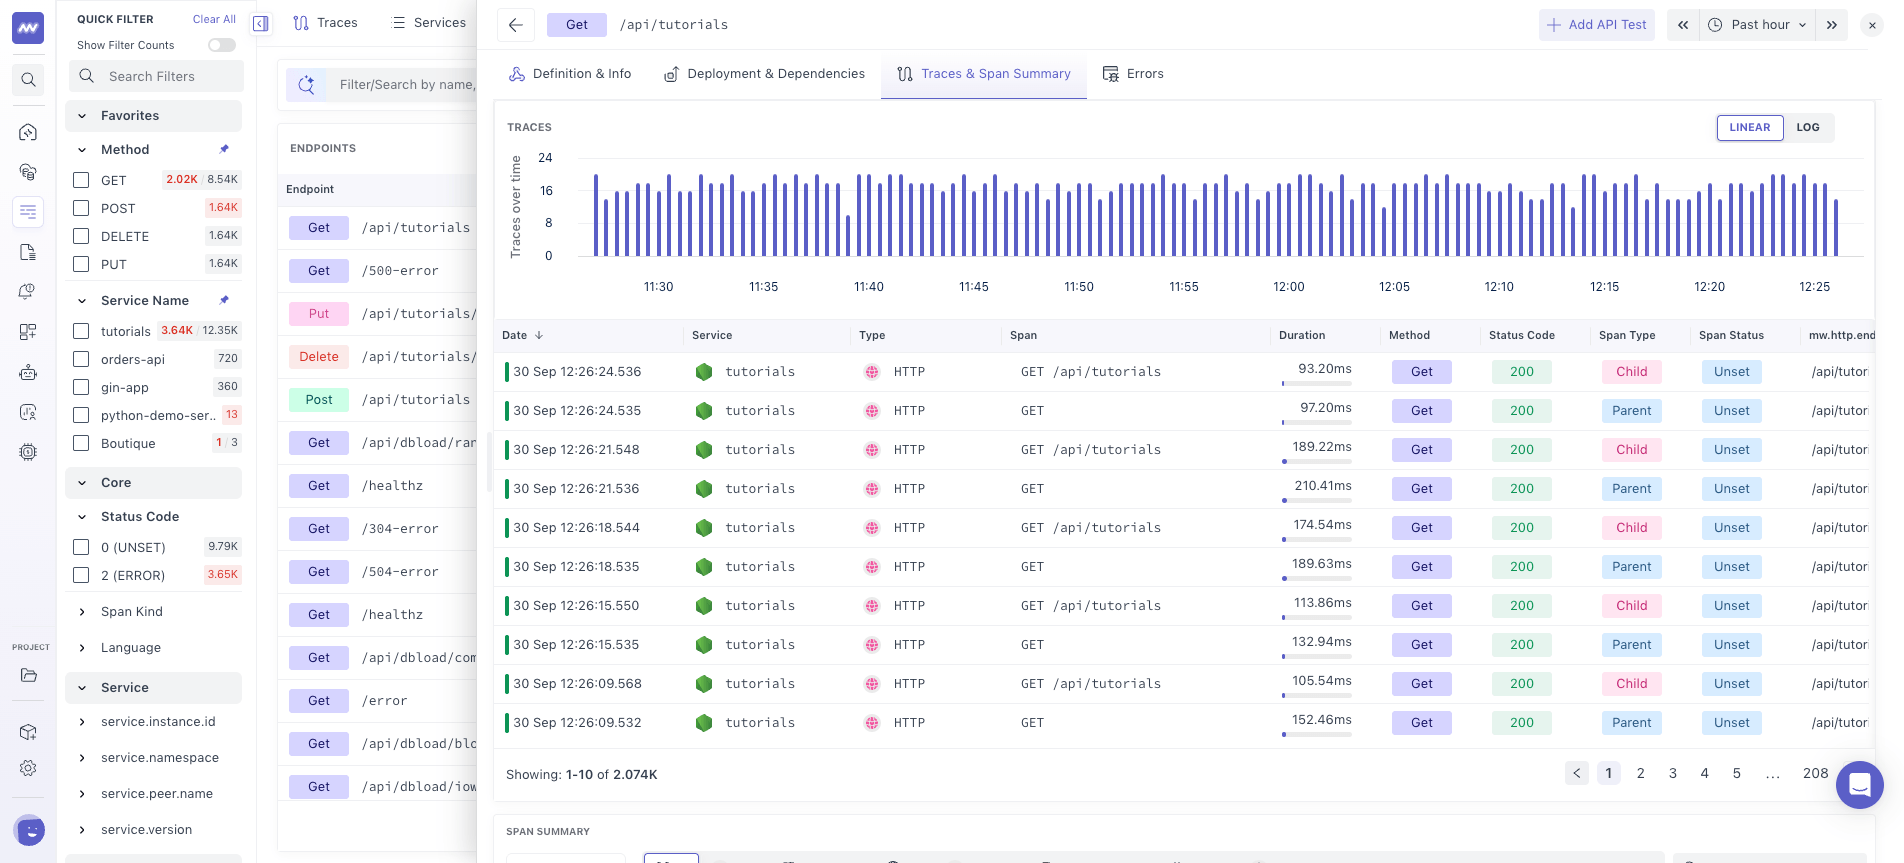Expand service.instance.id filter
1904x863 pixels.
(x=82, y=722)
